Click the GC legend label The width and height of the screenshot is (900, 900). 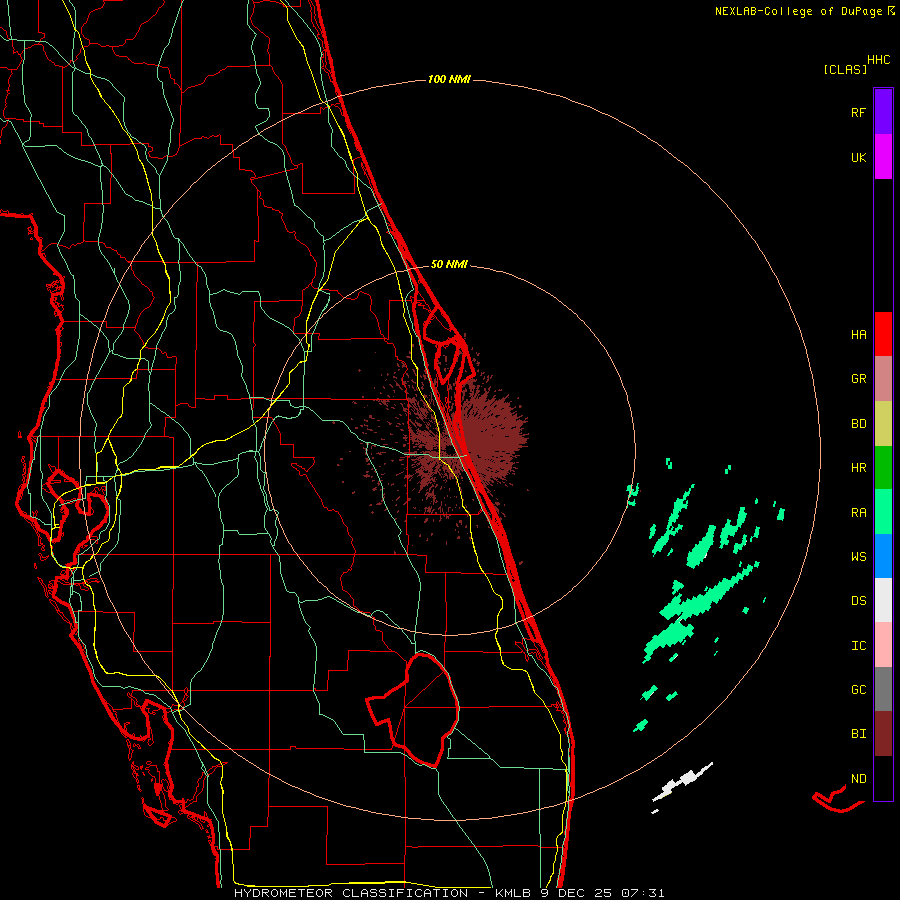(858, 690)
